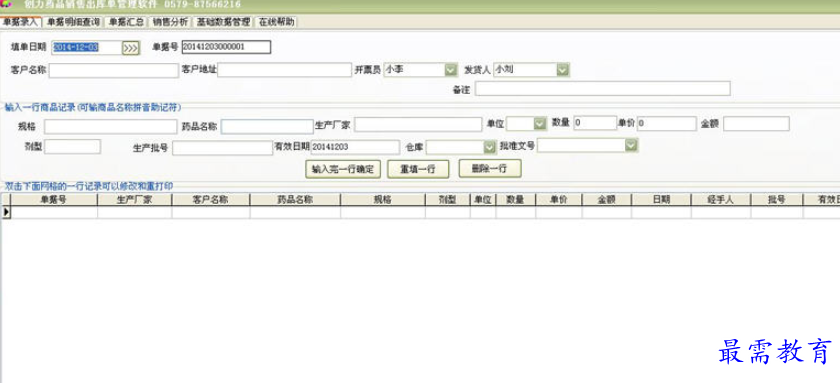The height and width of the screenshot is (383, 840).
Task: Click the 单价 unit price field
Action: click(666, 124)
